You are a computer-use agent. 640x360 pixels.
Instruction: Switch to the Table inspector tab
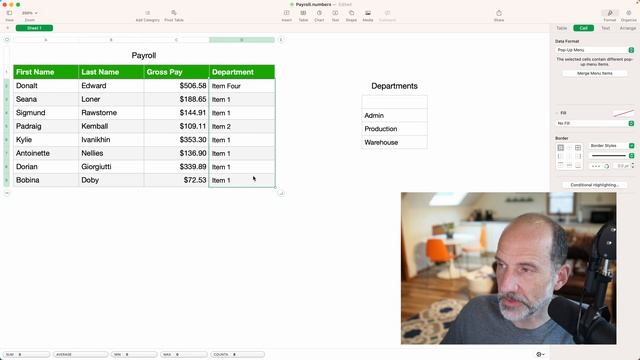tap(562, 28)
